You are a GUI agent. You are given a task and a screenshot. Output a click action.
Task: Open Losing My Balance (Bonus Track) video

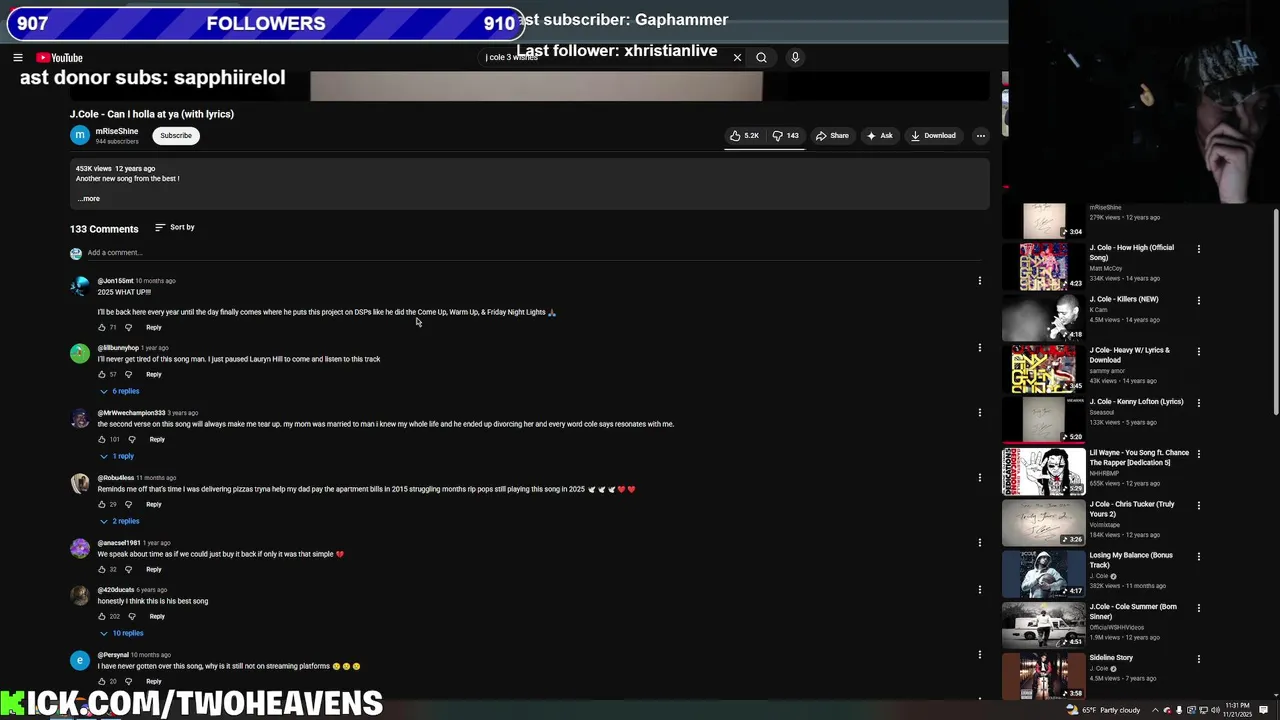[x=1131, y=560]
